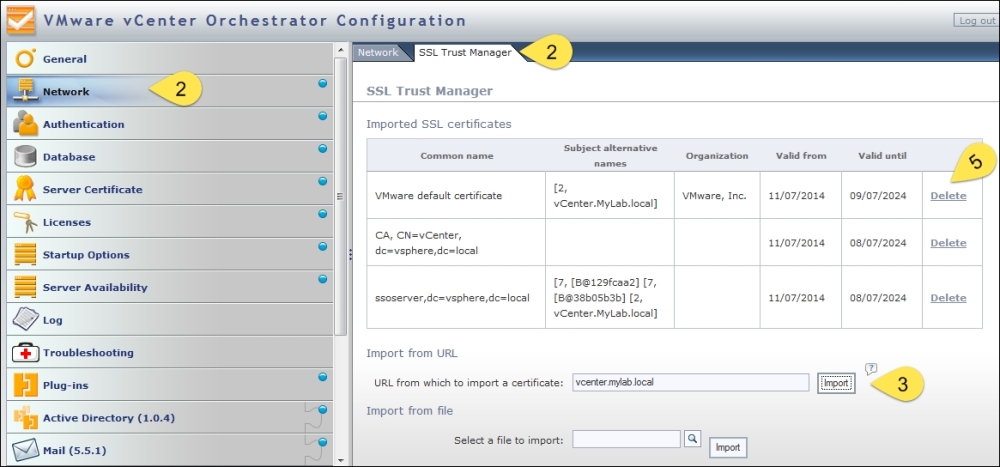Open the Server Availability section
The image size is (1000, 467).
point(170,287)
